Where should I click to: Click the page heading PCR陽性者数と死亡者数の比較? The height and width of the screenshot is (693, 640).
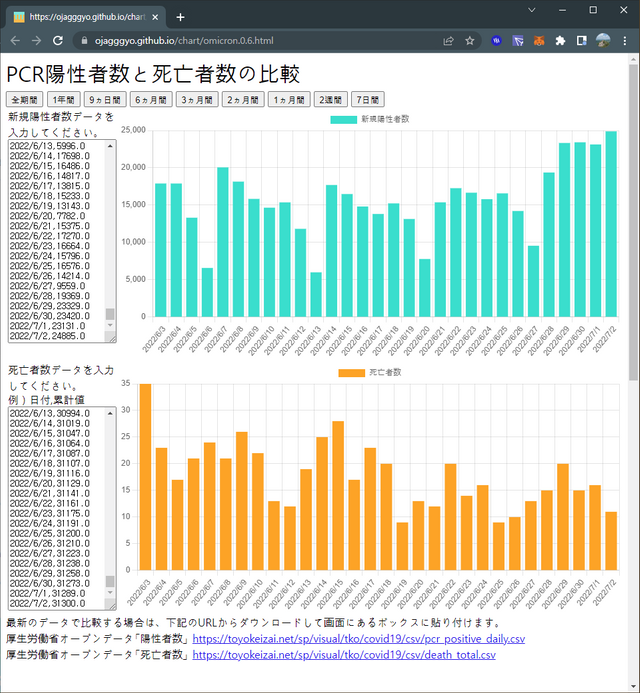click(153, 74)
